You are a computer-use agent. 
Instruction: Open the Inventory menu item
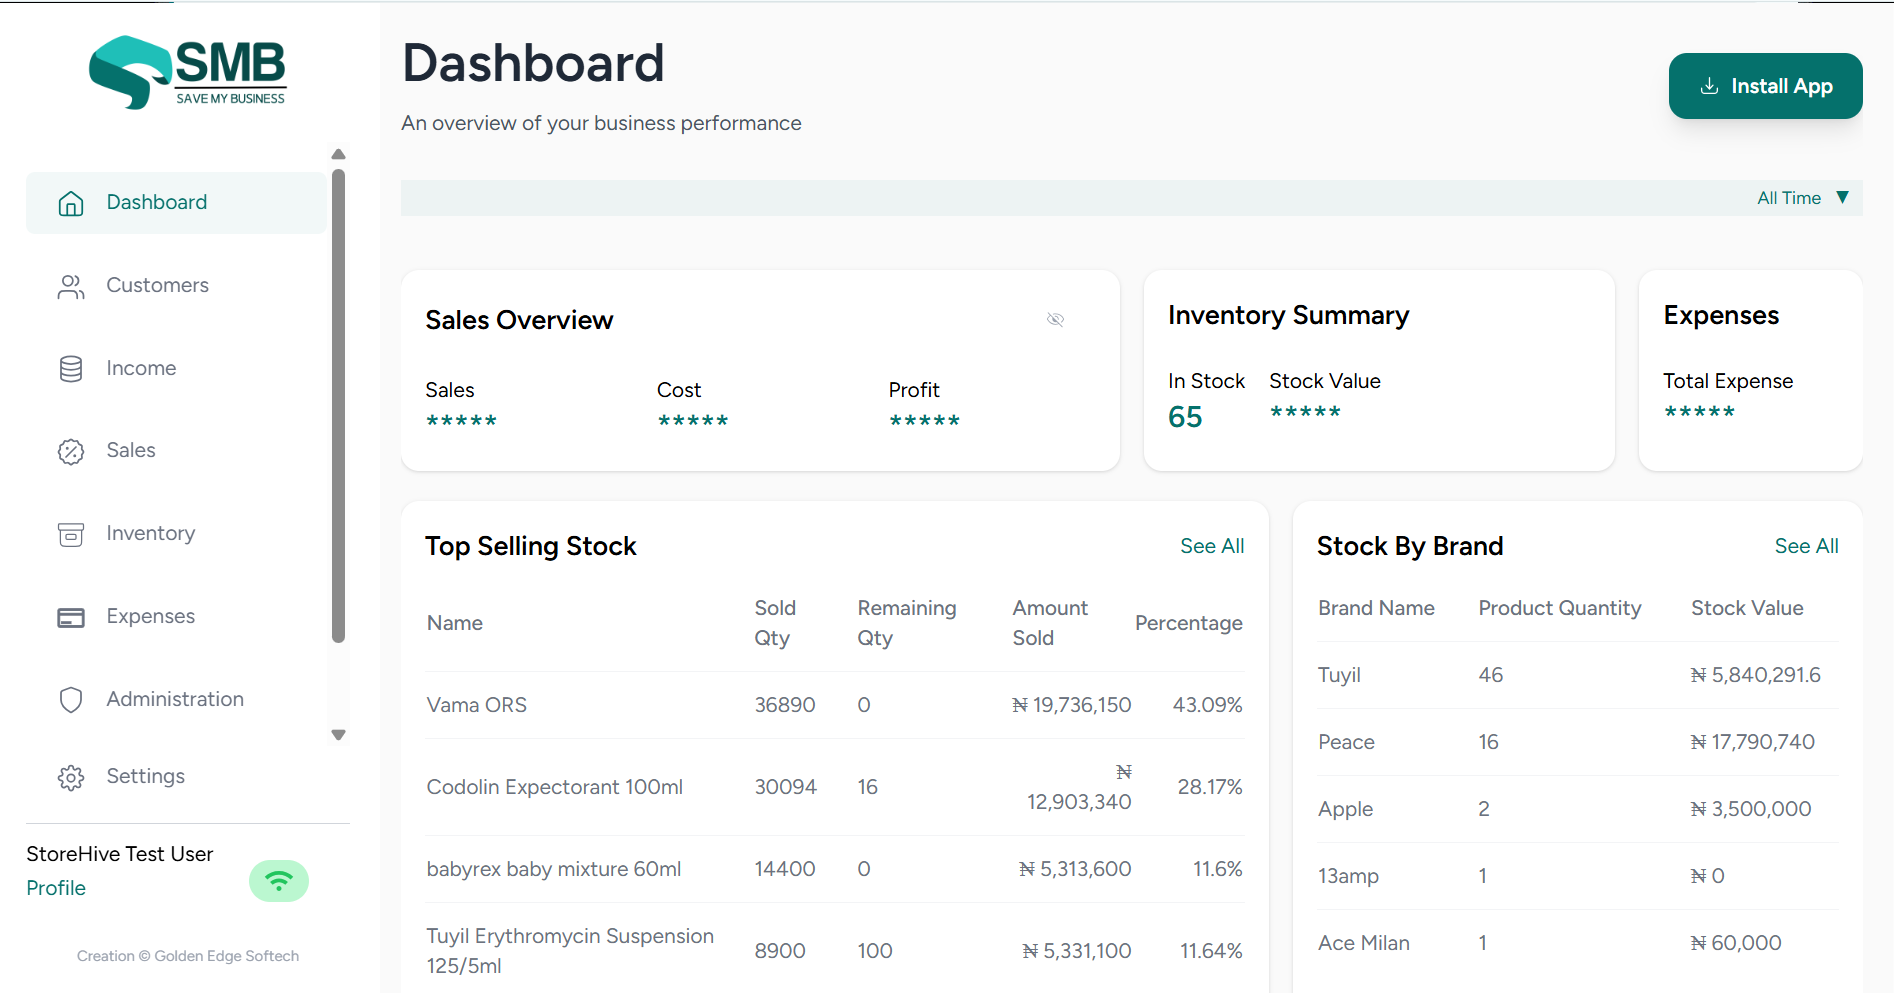(x=176, y=535)
